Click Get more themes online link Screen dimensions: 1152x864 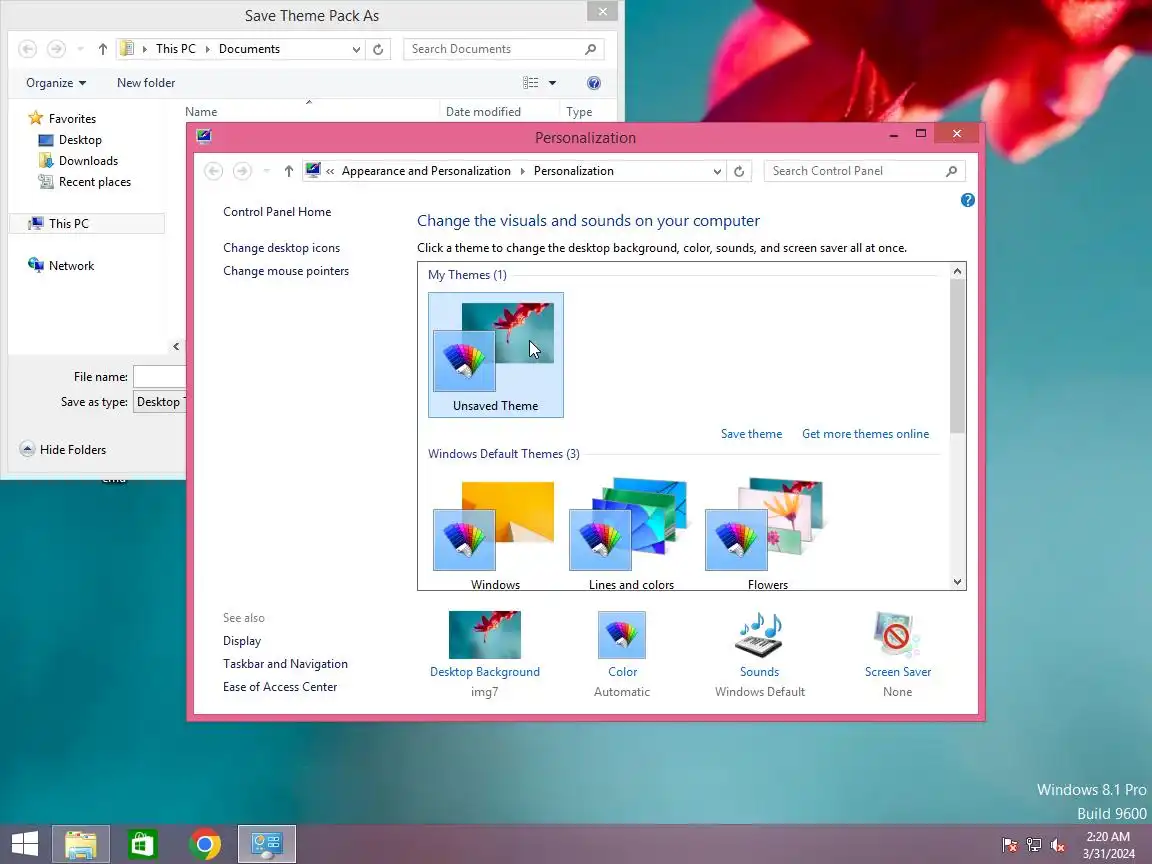865,434
